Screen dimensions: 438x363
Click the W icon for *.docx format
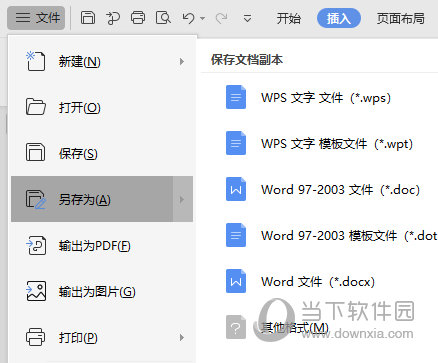tap(236, 281)
